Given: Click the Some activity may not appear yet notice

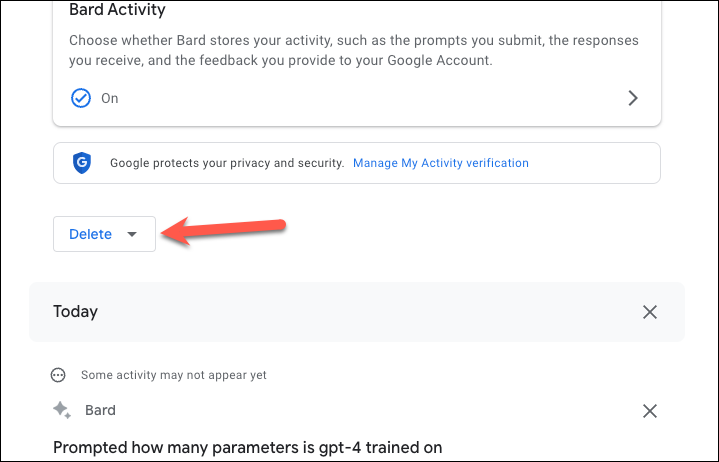Looking at the screenshot, I should pyautogui.click(x=174, y=375).
